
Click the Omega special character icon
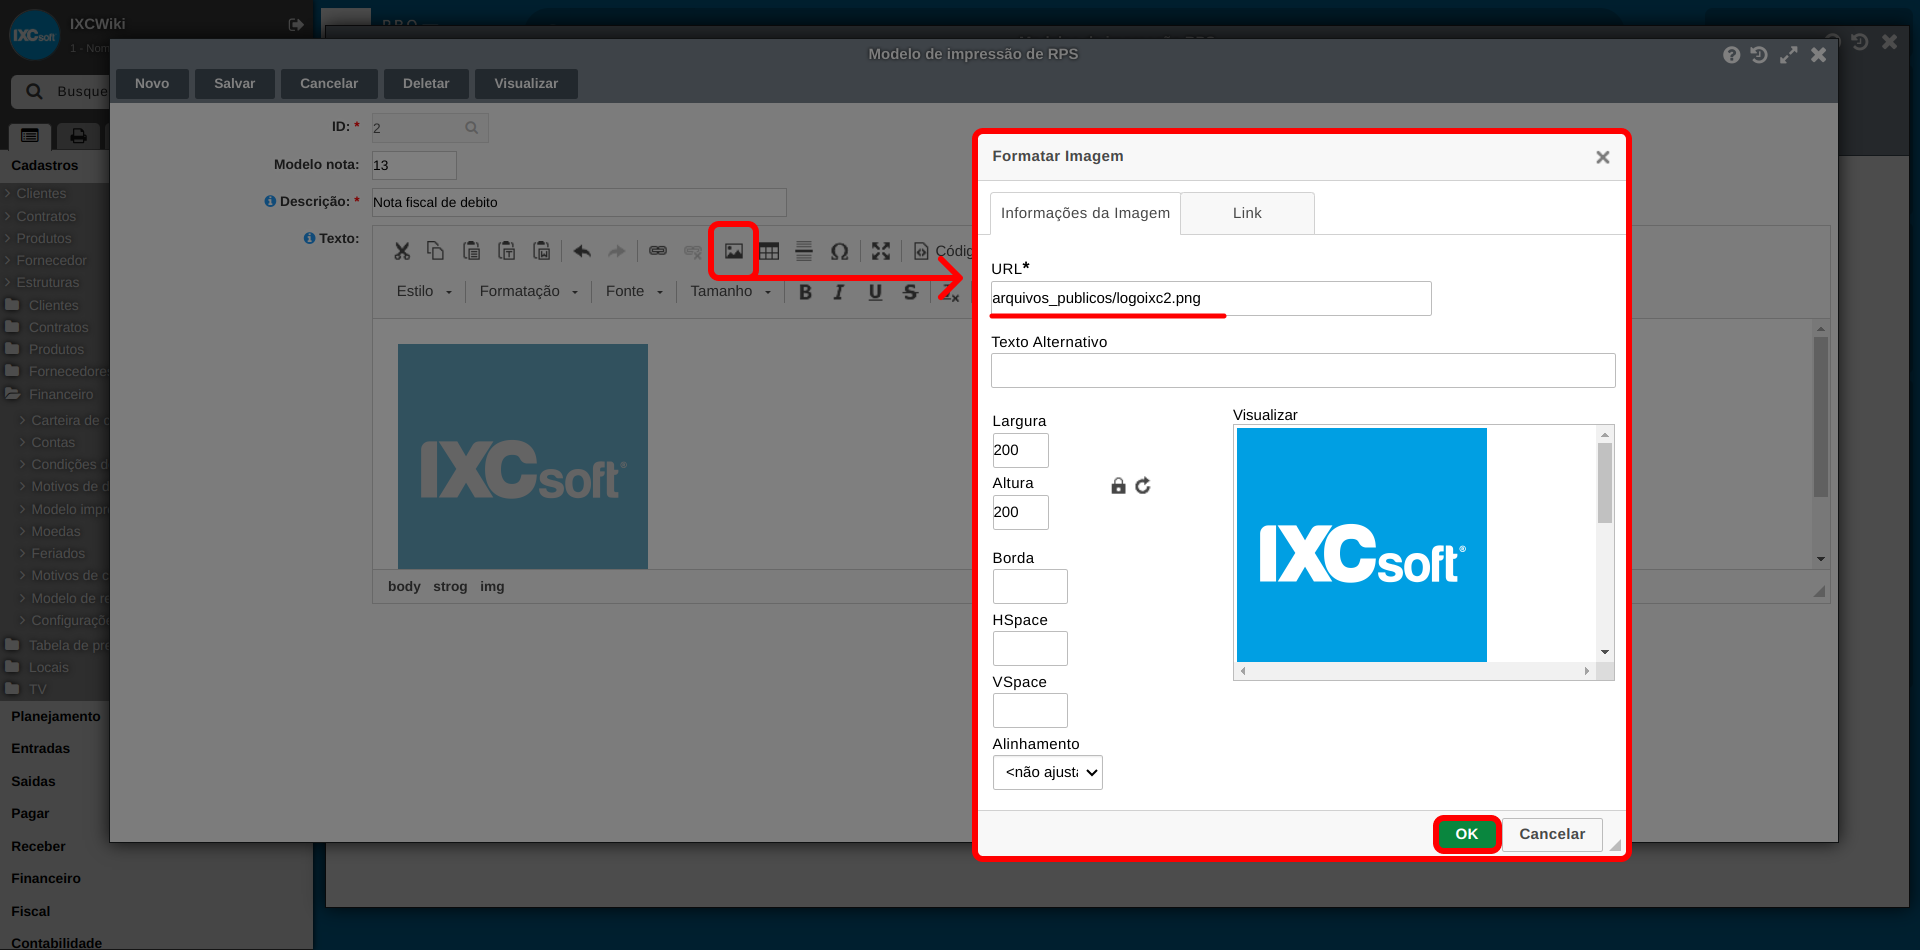click(x=840, y=251)
